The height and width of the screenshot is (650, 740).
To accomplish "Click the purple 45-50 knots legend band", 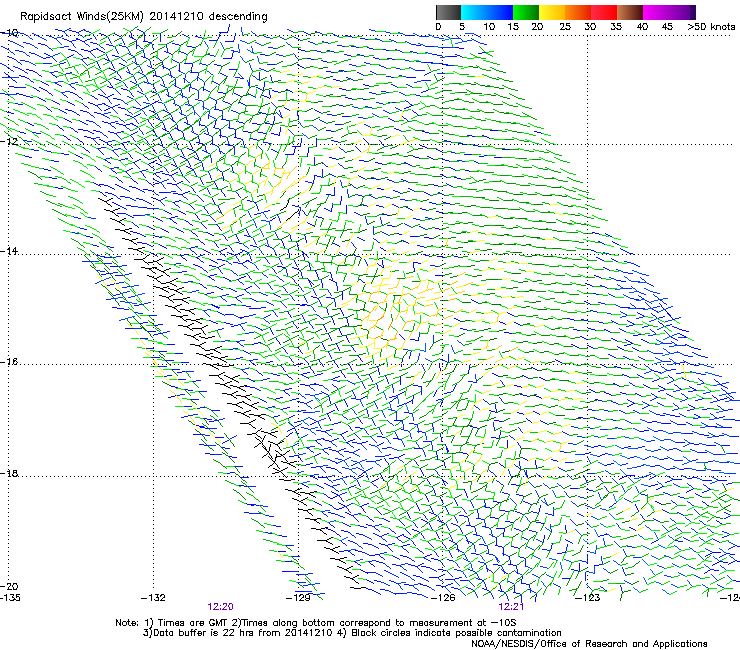I will pyautogui.click(x=682, y=12).
